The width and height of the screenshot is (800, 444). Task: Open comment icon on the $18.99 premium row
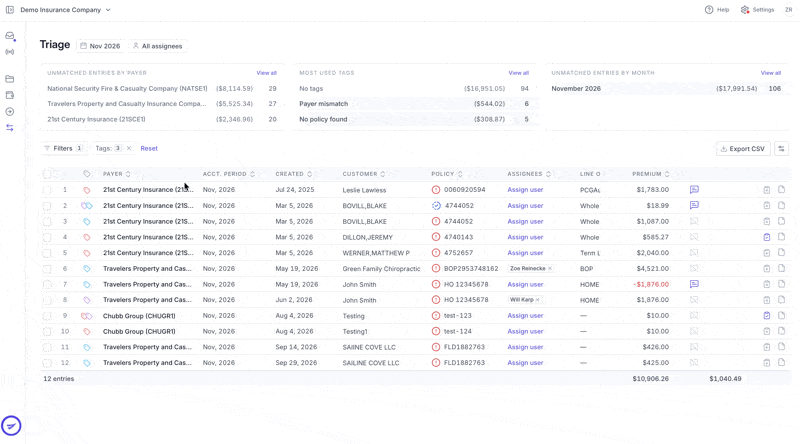tap(694, 205)
